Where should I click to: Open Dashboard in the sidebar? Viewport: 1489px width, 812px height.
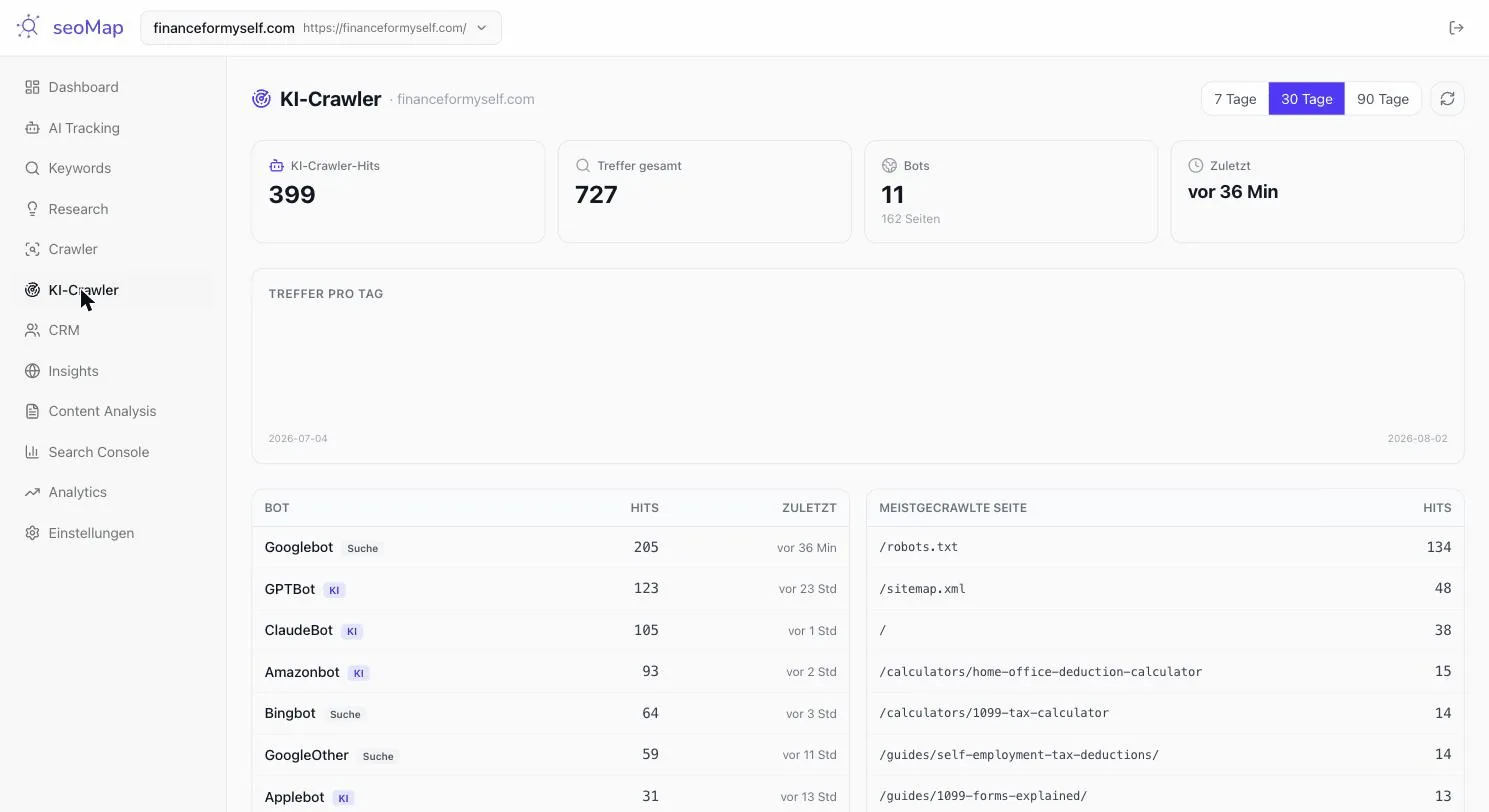113,87
